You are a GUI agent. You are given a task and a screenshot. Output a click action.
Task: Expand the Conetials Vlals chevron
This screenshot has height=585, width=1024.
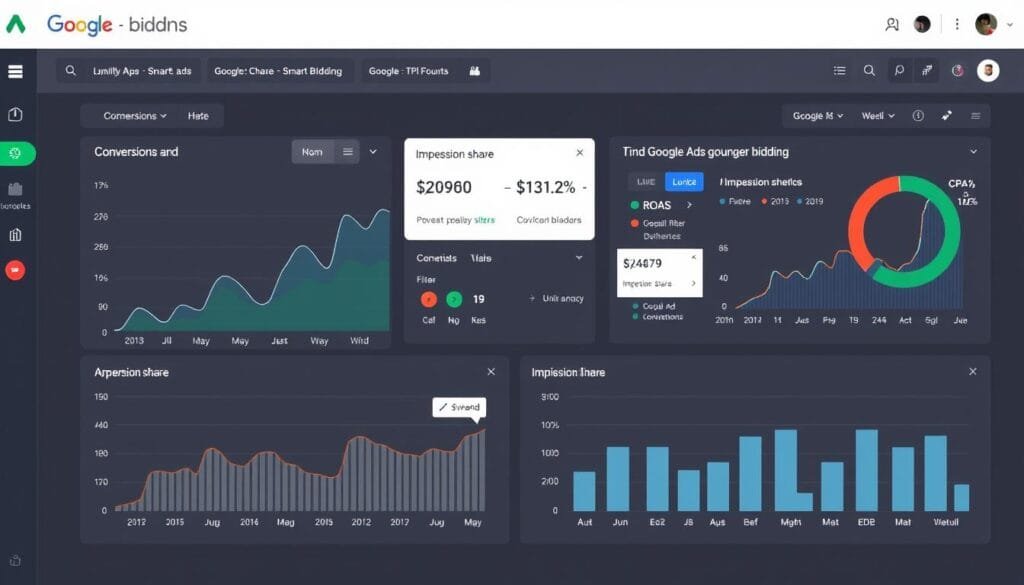coord(578,257)
